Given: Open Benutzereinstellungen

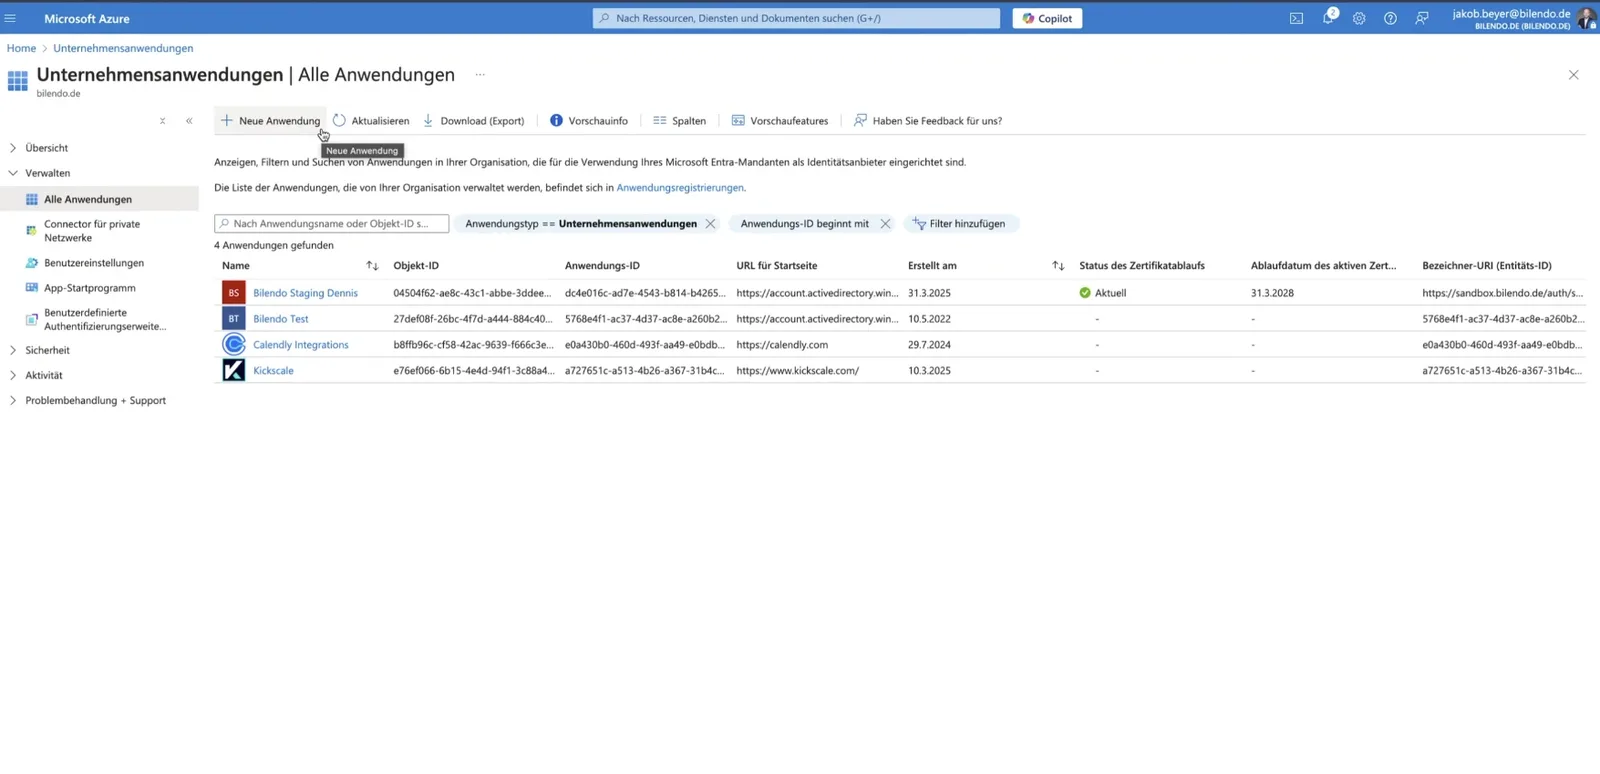Looking at the screenshot, I should (x=85, y=263).
